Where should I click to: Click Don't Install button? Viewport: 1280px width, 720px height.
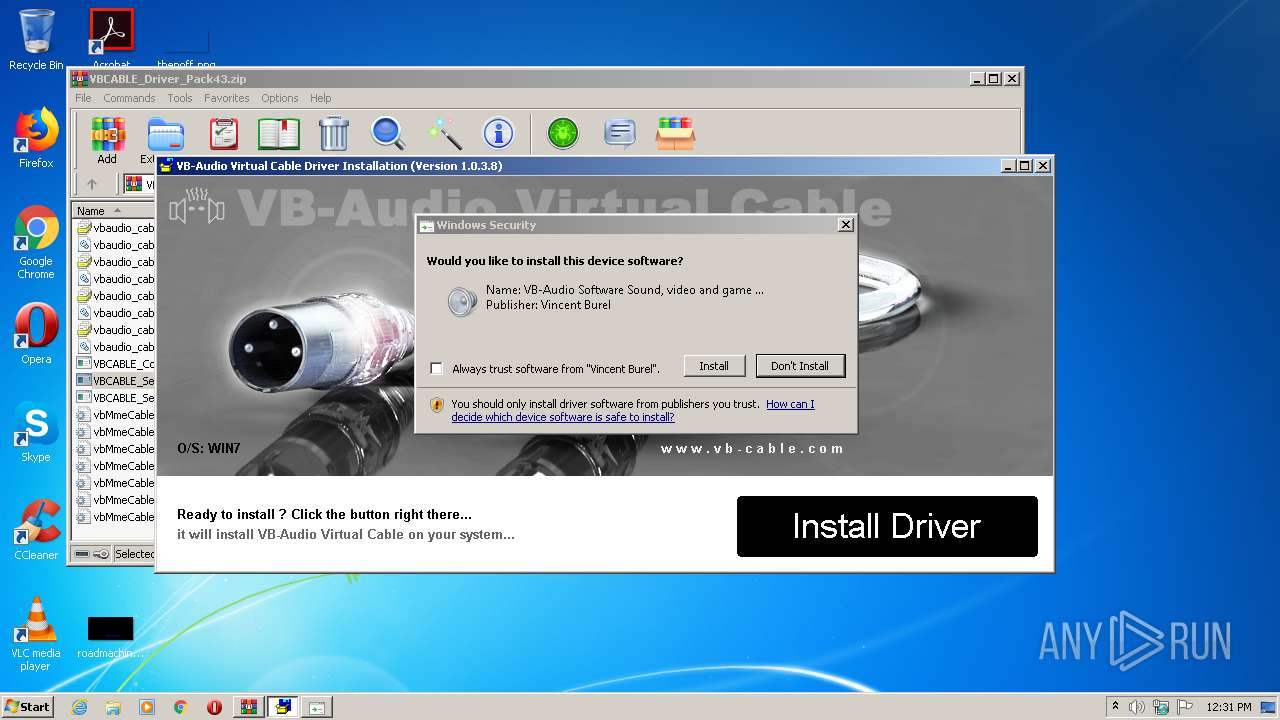(800, 366)
